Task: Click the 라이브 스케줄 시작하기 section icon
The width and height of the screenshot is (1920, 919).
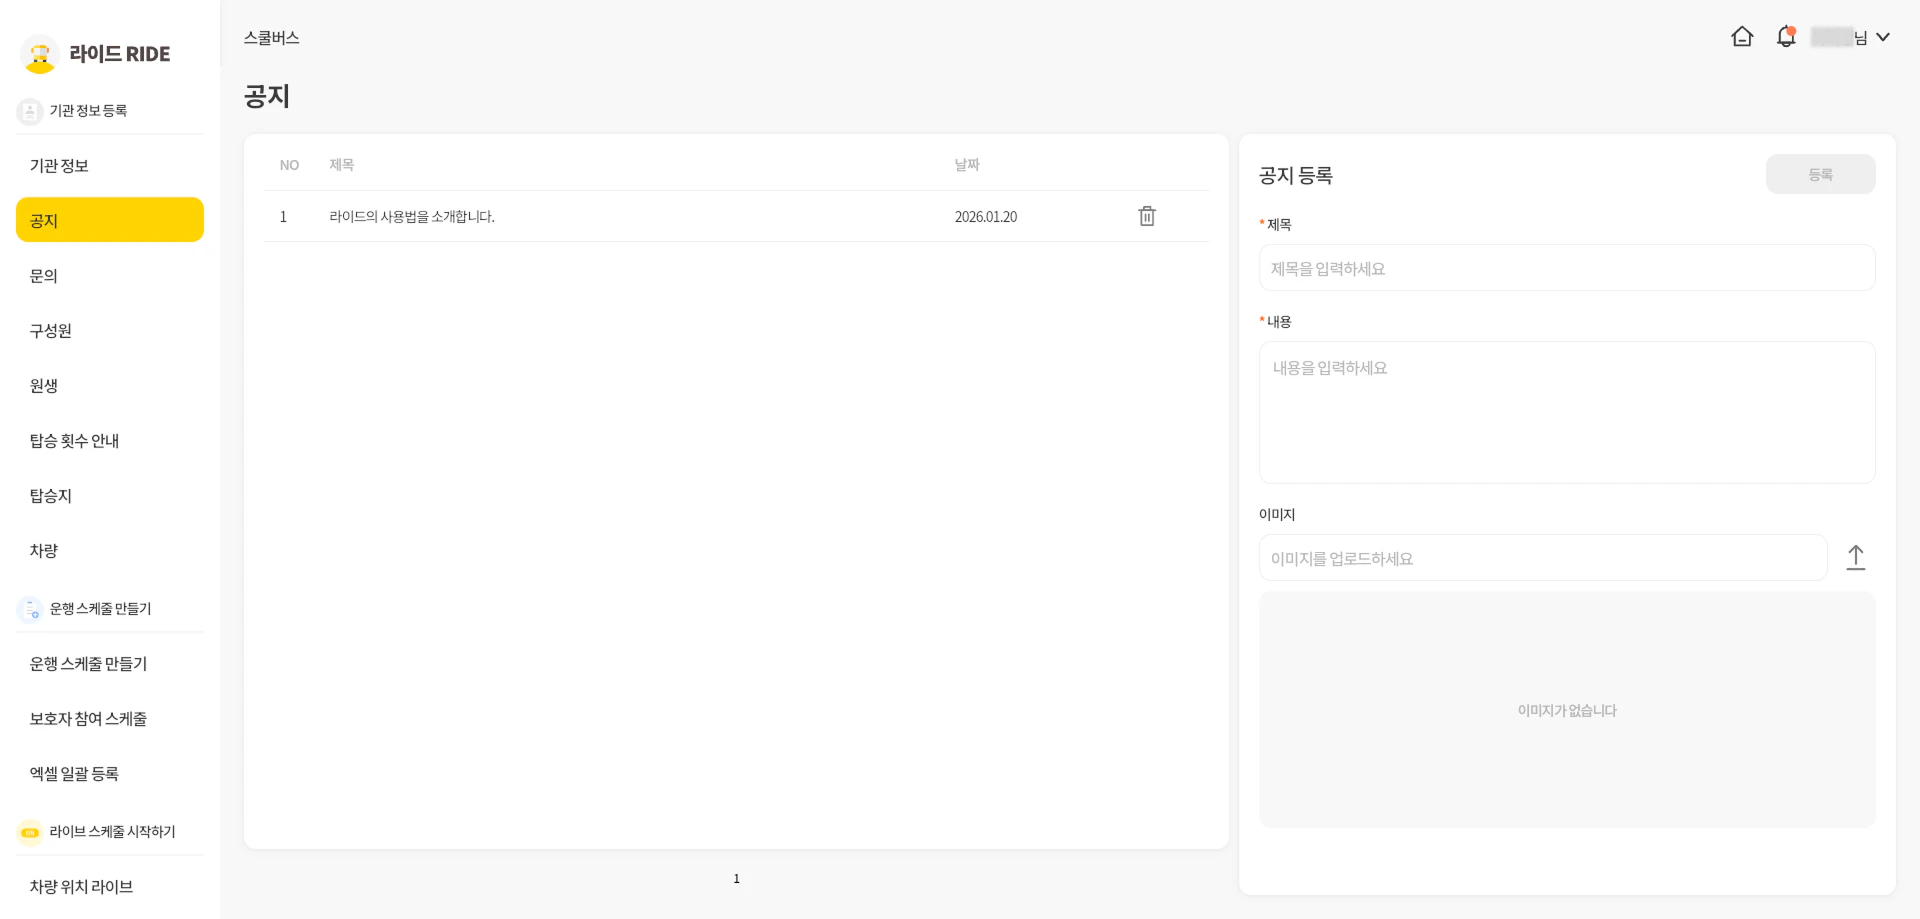Action: coord(30,832)
